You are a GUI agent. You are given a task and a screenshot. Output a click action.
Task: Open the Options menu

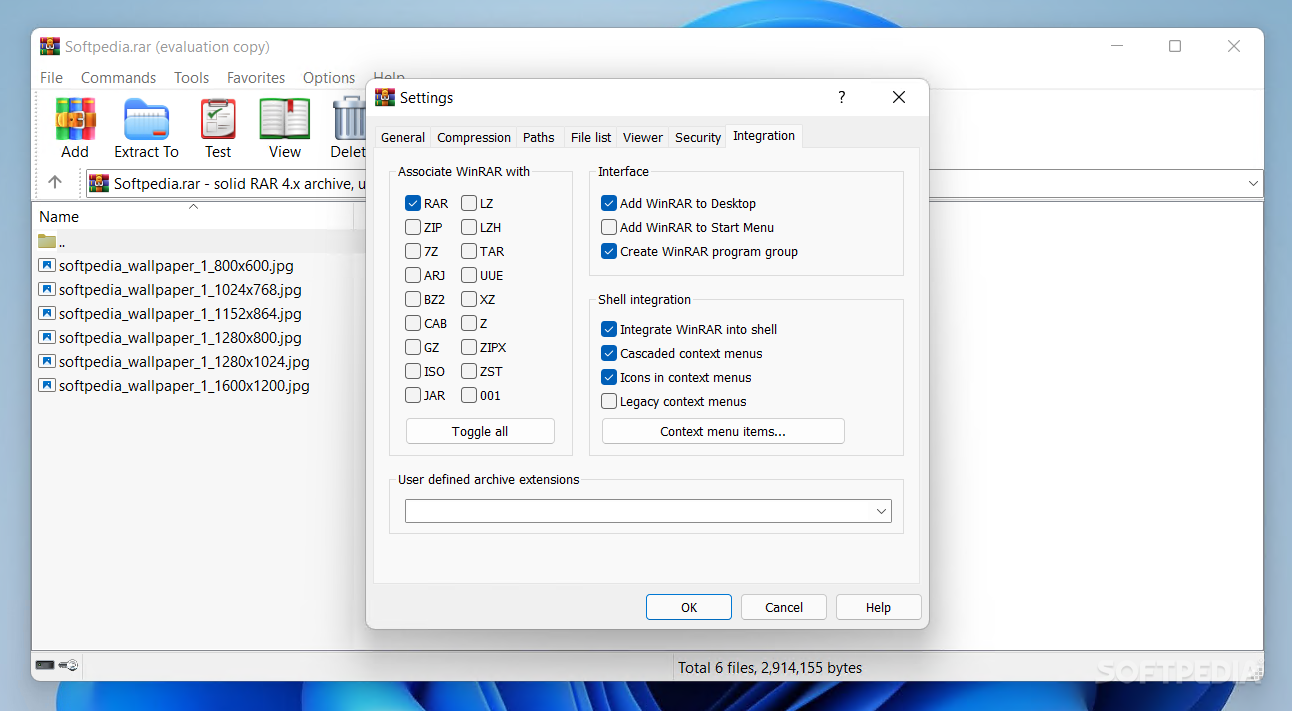tap(329, 77)
